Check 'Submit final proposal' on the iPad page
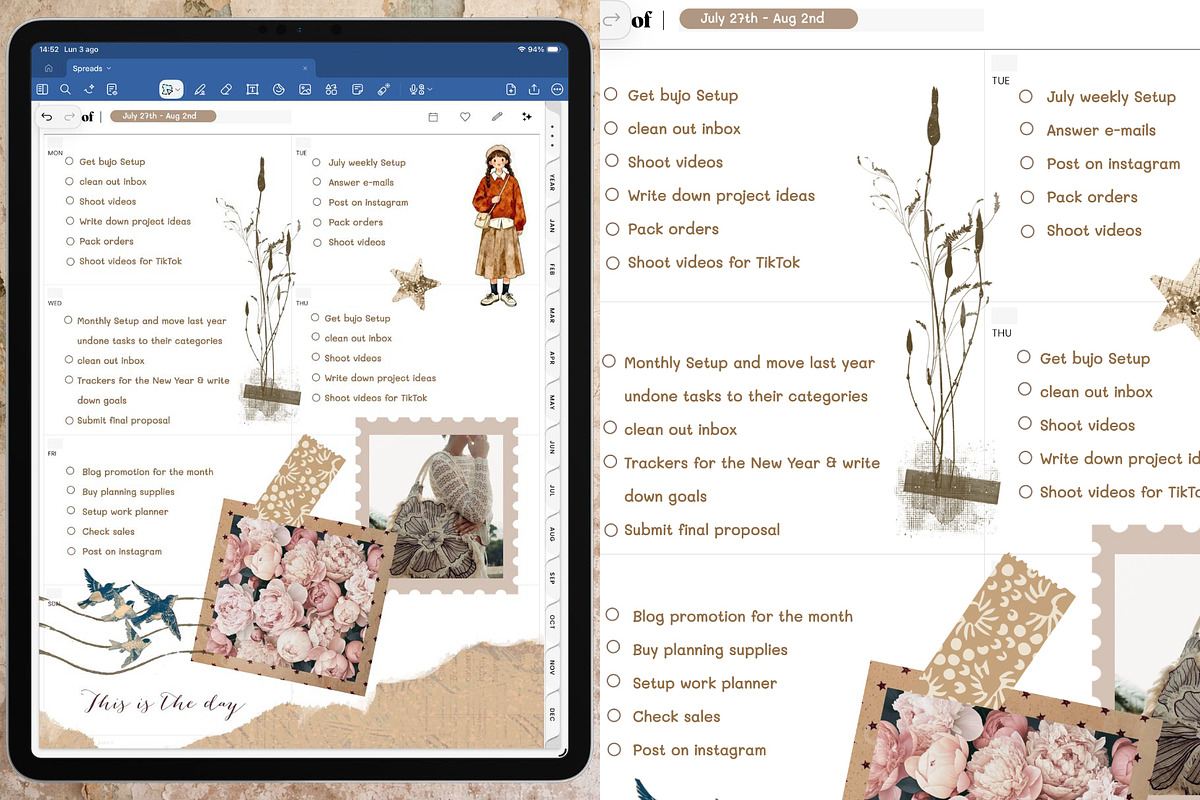Image resolution: width=1200 pixels, height=800 pixels. (x=68, y=420)
